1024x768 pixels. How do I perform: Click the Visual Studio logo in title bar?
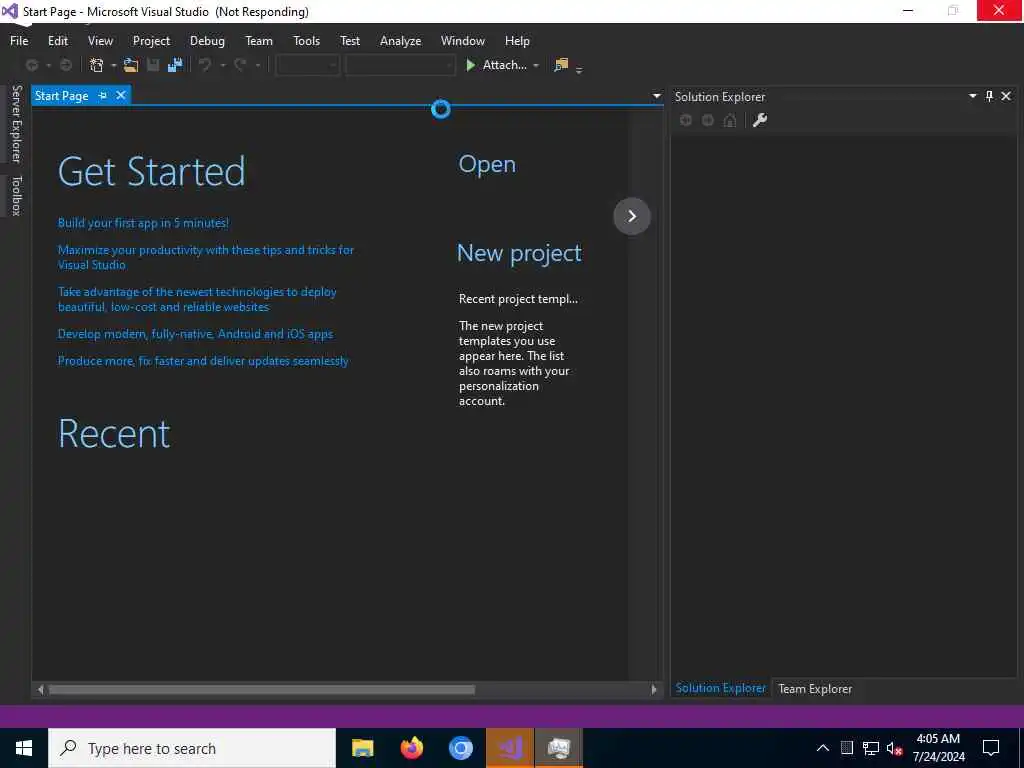coord(9,11)
